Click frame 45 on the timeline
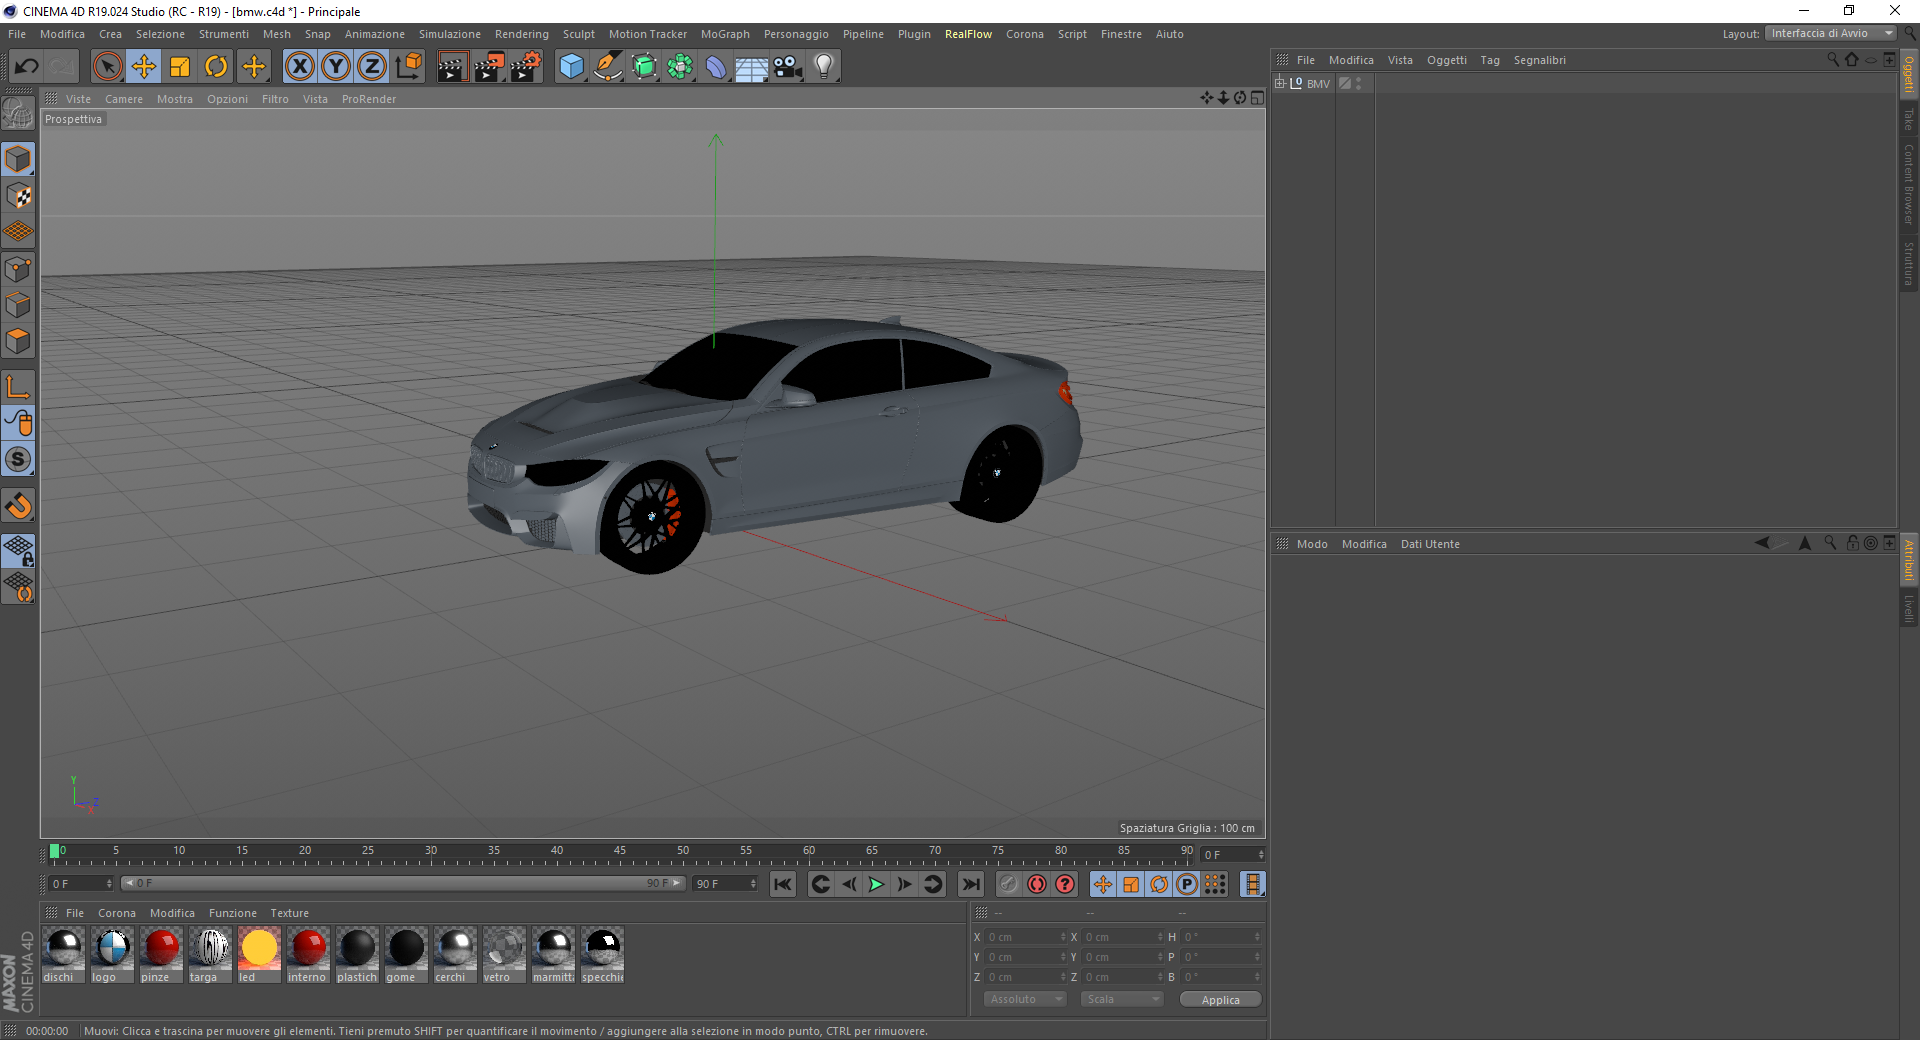The width and height of the screenshot is (1920, 1040). [620, 853]
